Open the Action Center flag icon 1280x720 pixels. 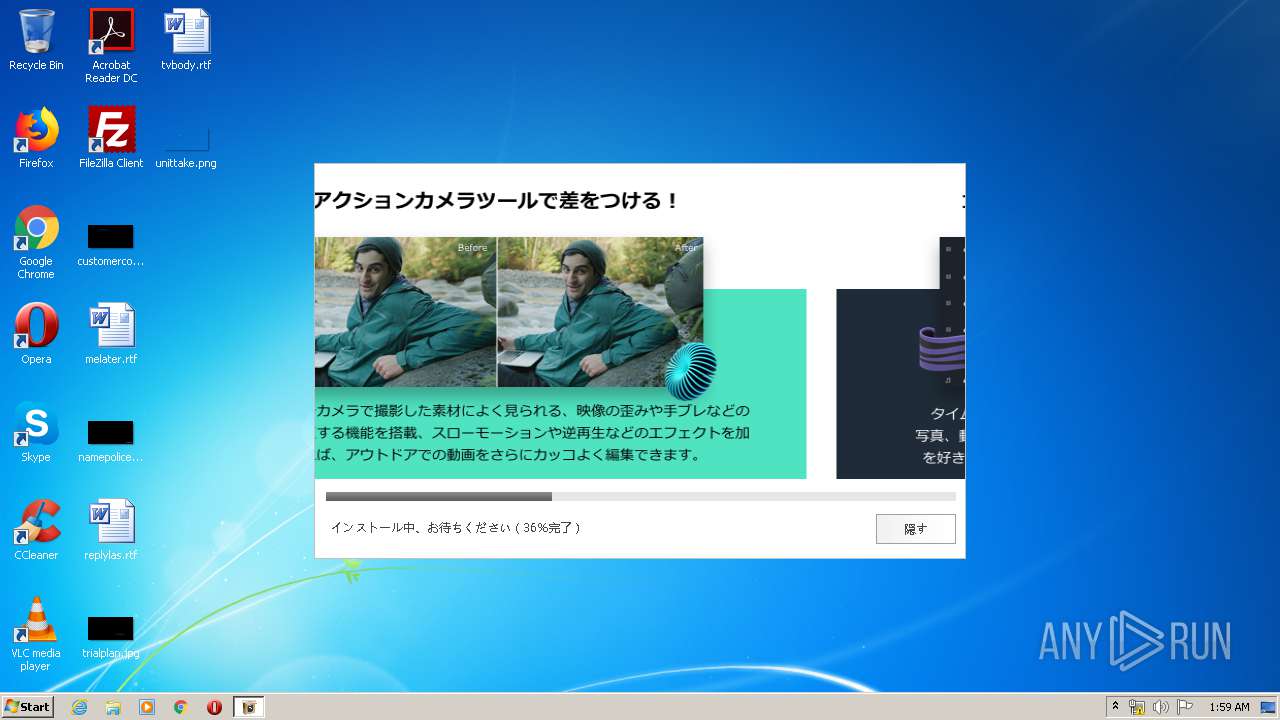coord(1185,707)
